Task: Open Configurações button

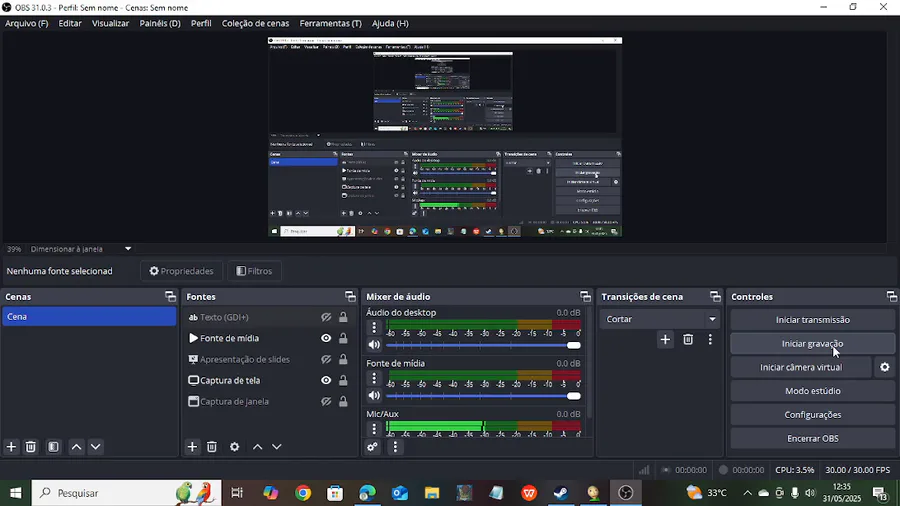Action: pos(813,415)
